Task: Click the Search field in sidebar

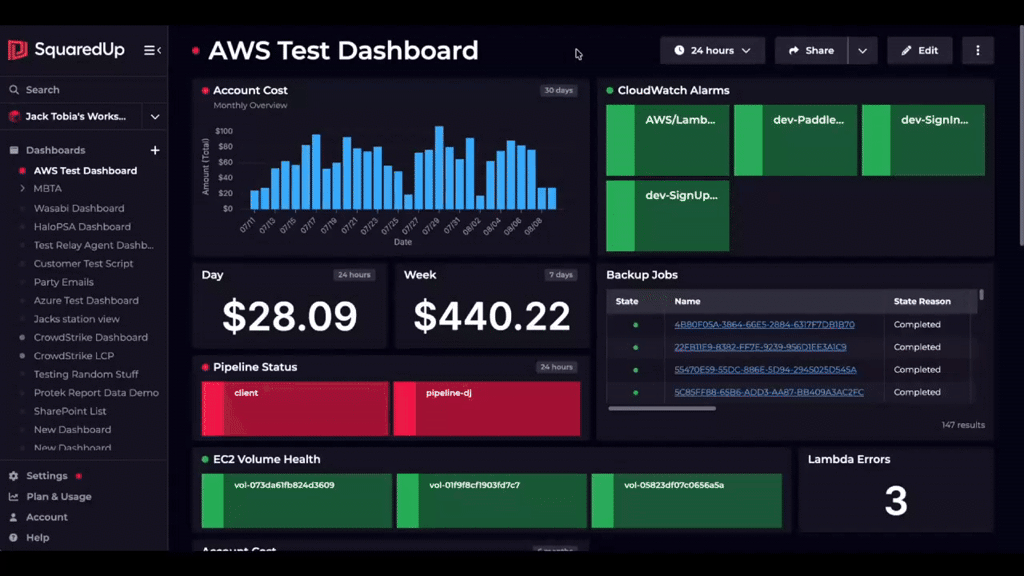Action: pyautogui.click(x=84, y=89)
